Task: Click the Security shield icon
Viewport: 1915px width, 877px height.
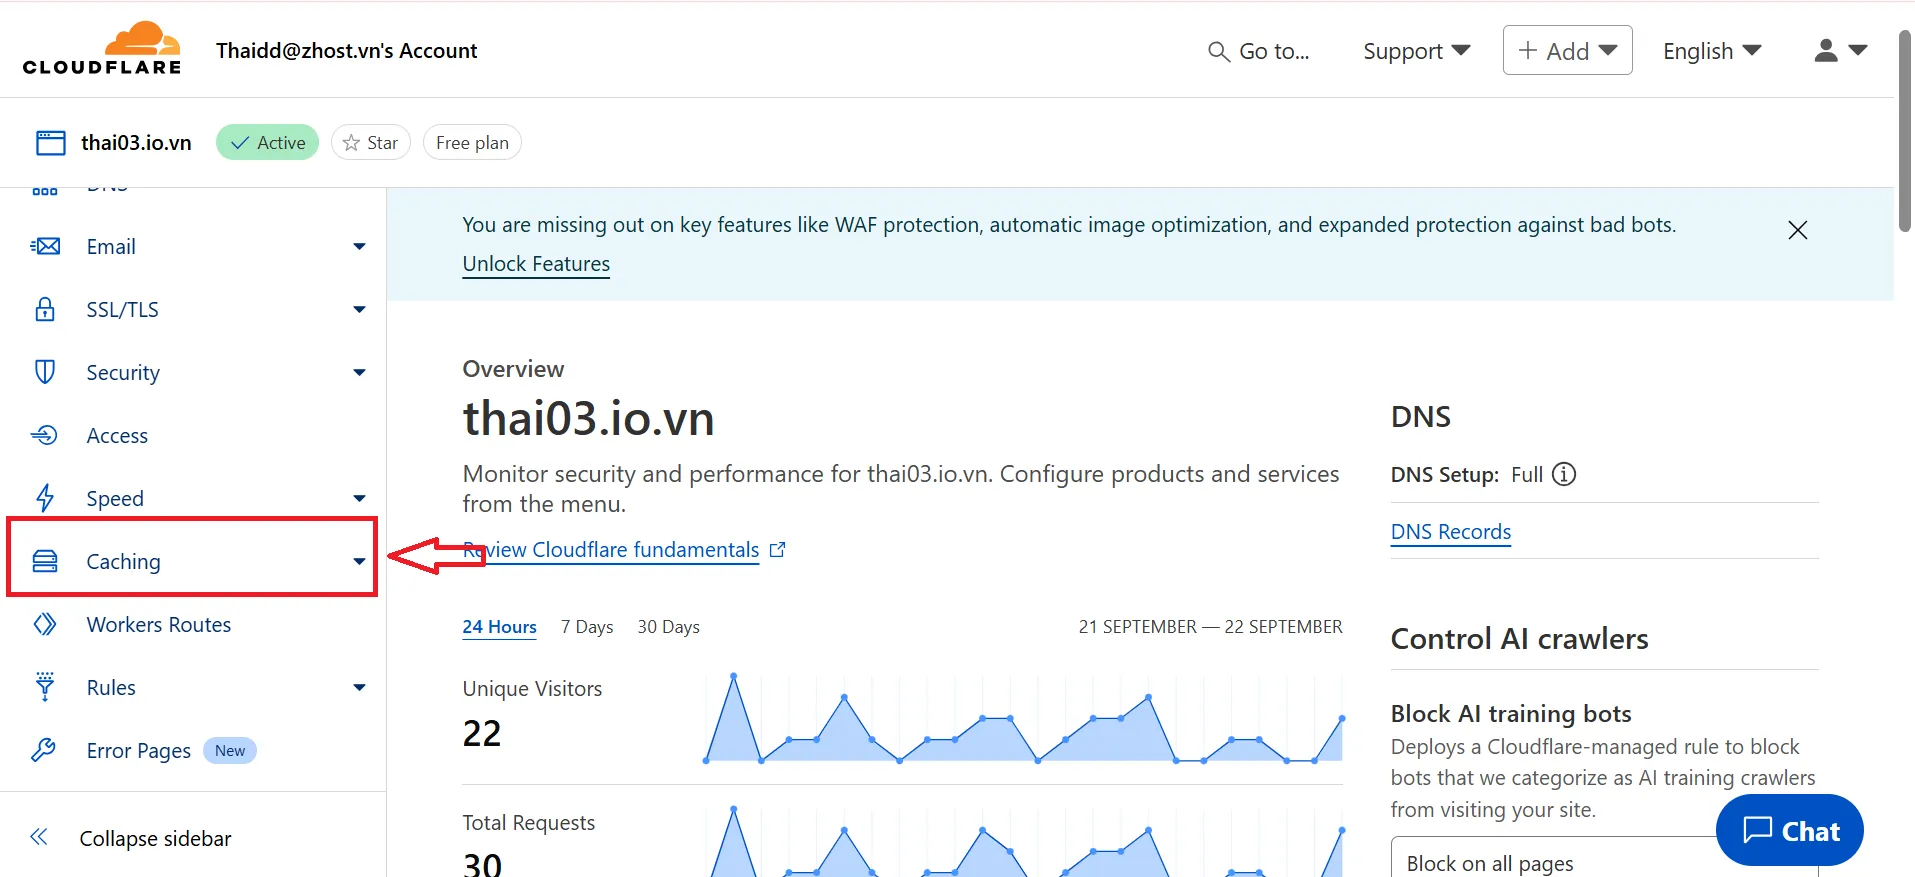Action: point(45,372)
